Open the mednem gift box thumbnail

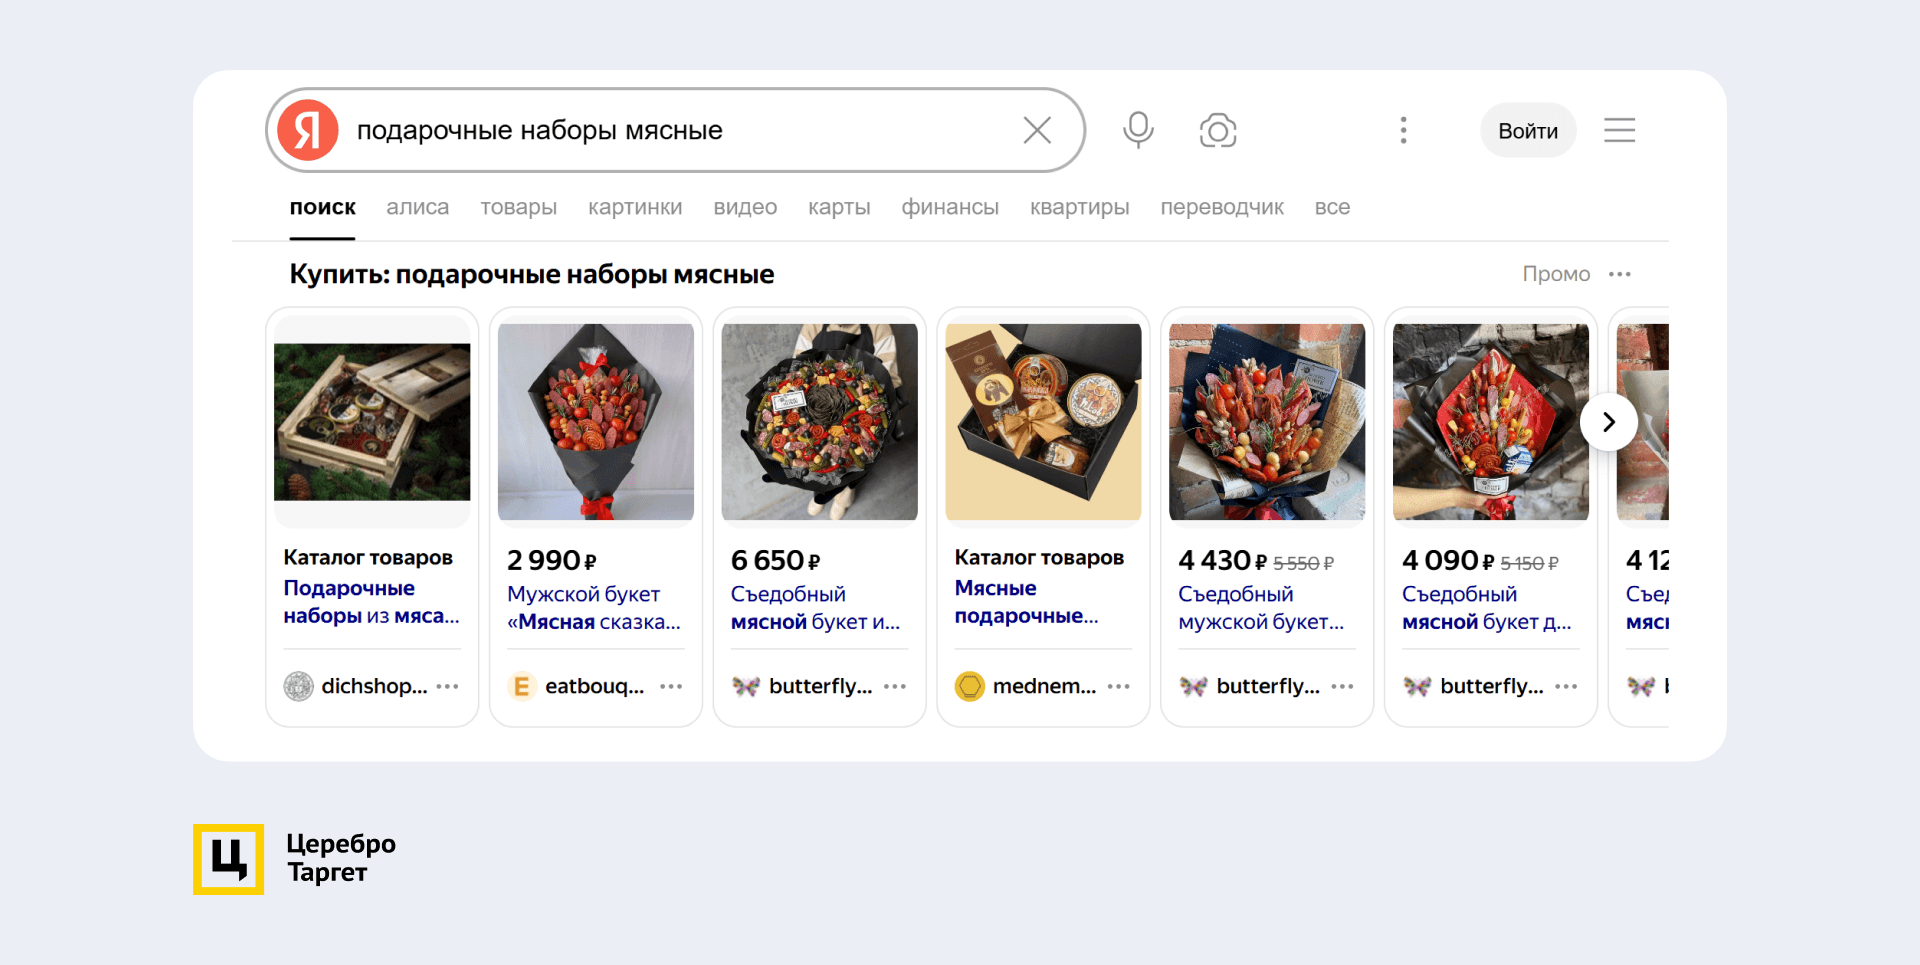[x=1043, y=421]
